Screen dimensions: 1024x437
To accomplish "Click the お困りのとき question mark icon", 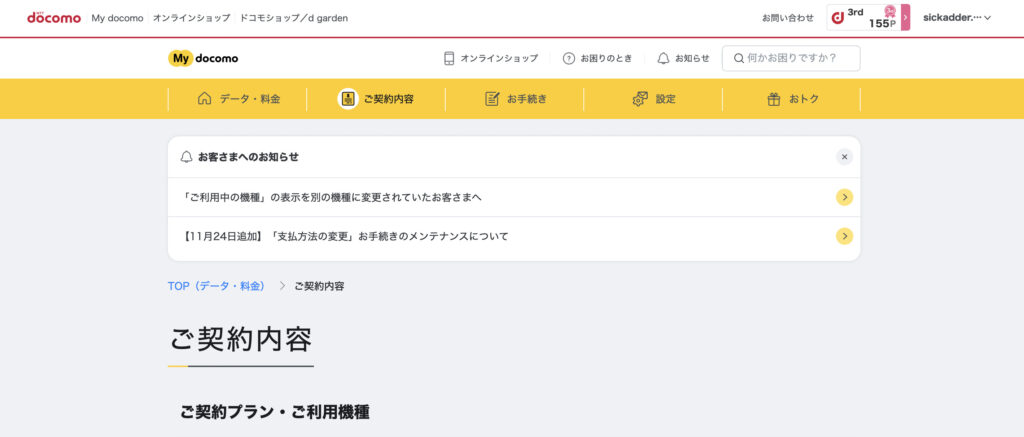I will point(569,58).
